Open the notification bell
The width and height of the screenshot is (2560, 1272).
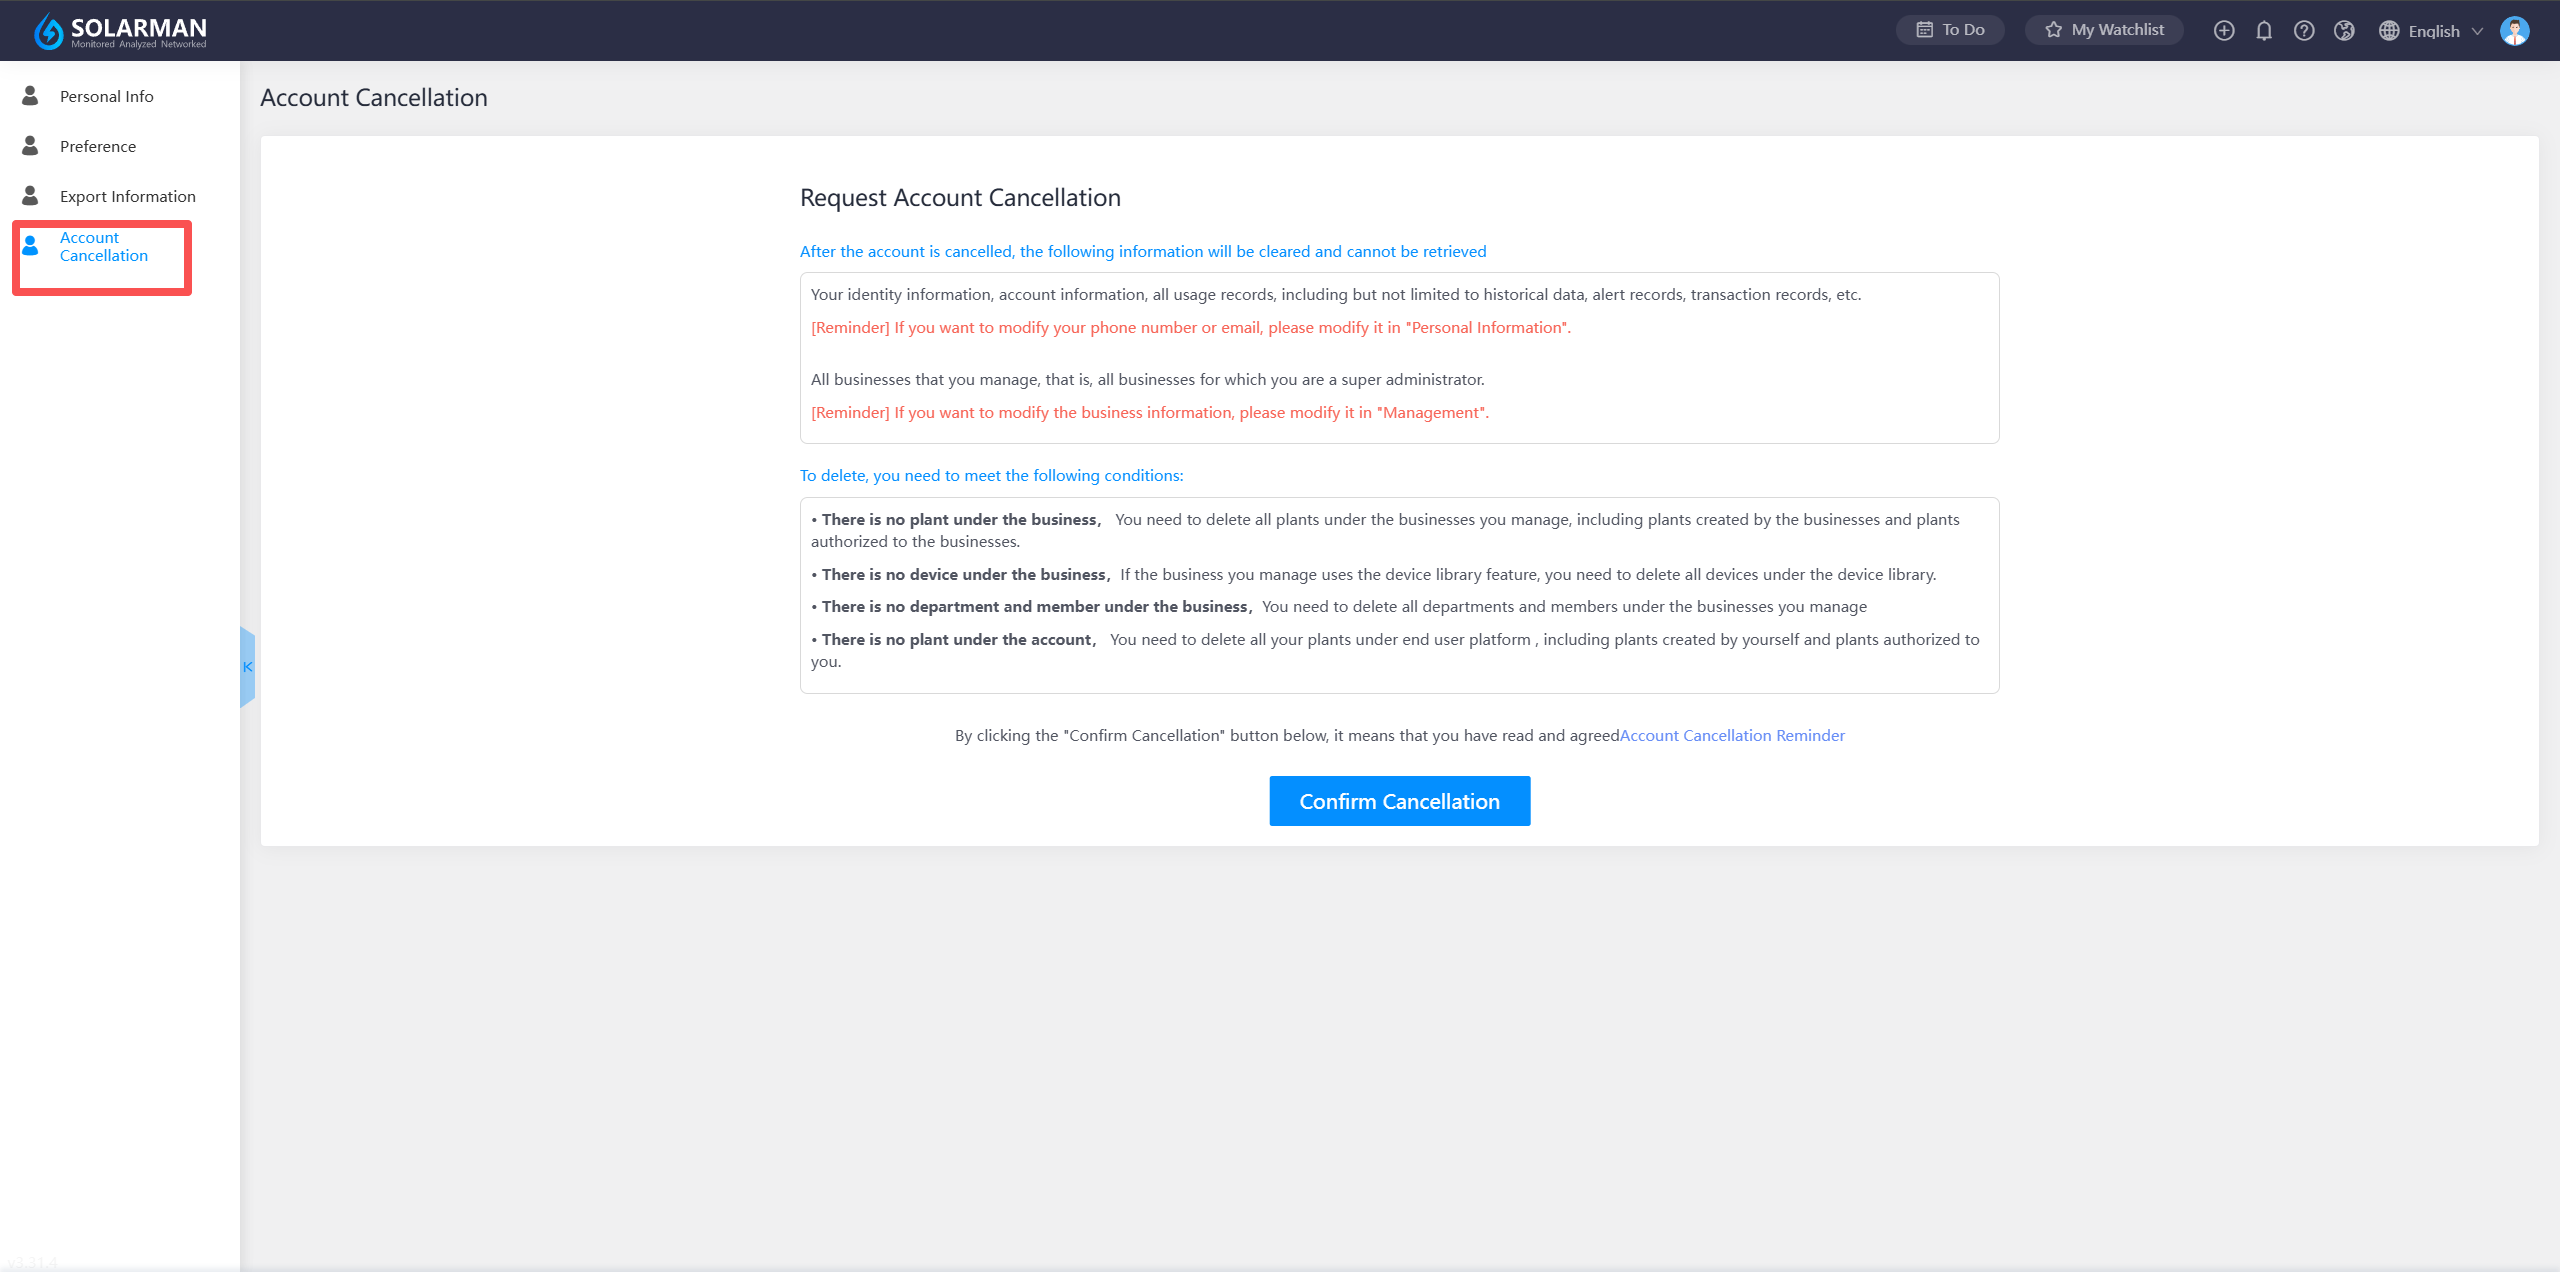click(x=2264, y=31)
